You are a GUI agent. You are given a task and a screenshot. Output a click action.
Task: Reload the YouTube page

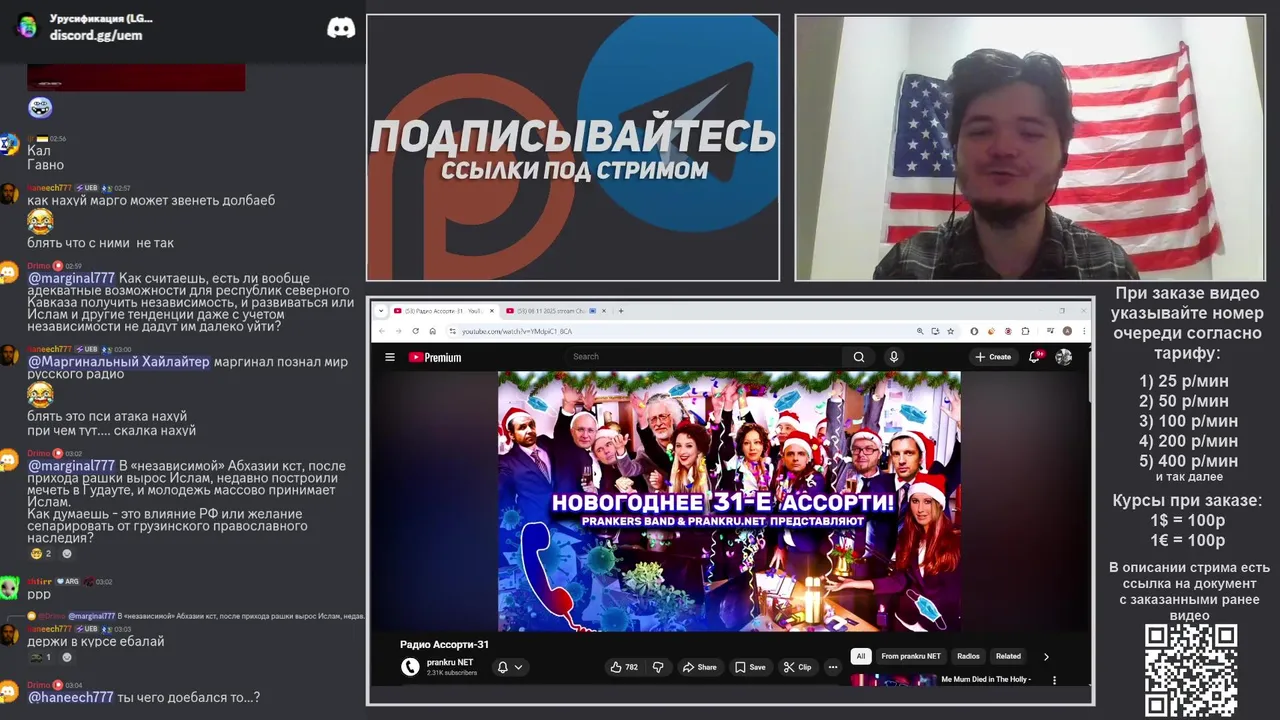tap(415, 331)
